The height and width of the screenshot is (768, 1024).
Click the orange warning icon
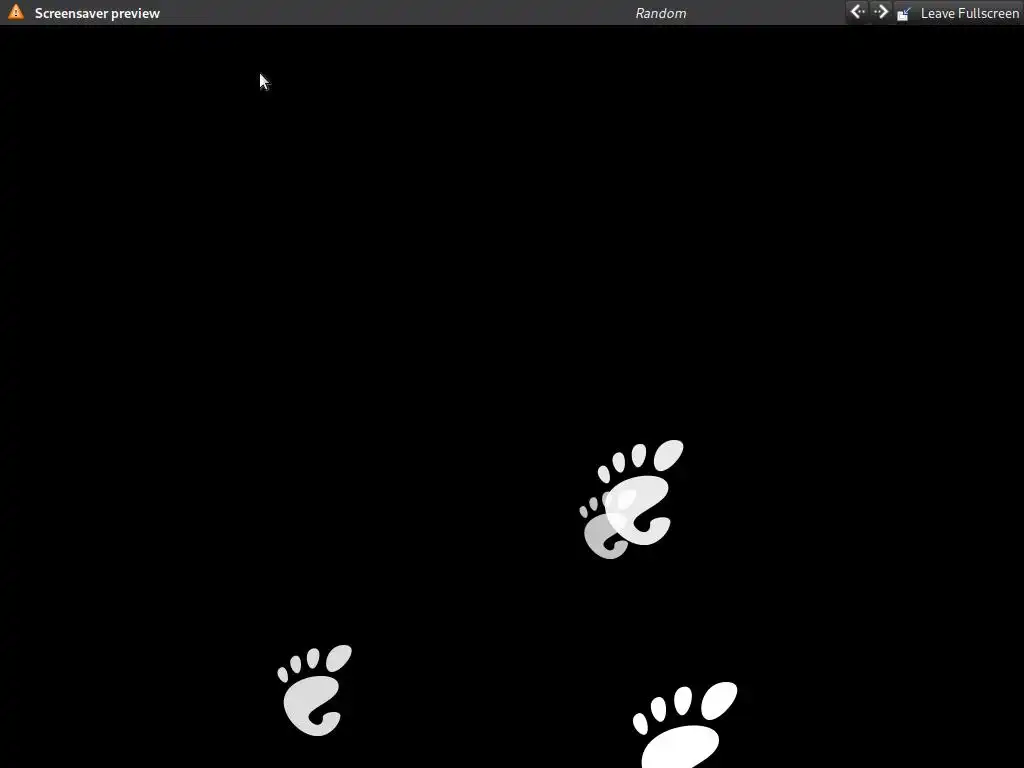pyautogui.click(x=16, y=12)
